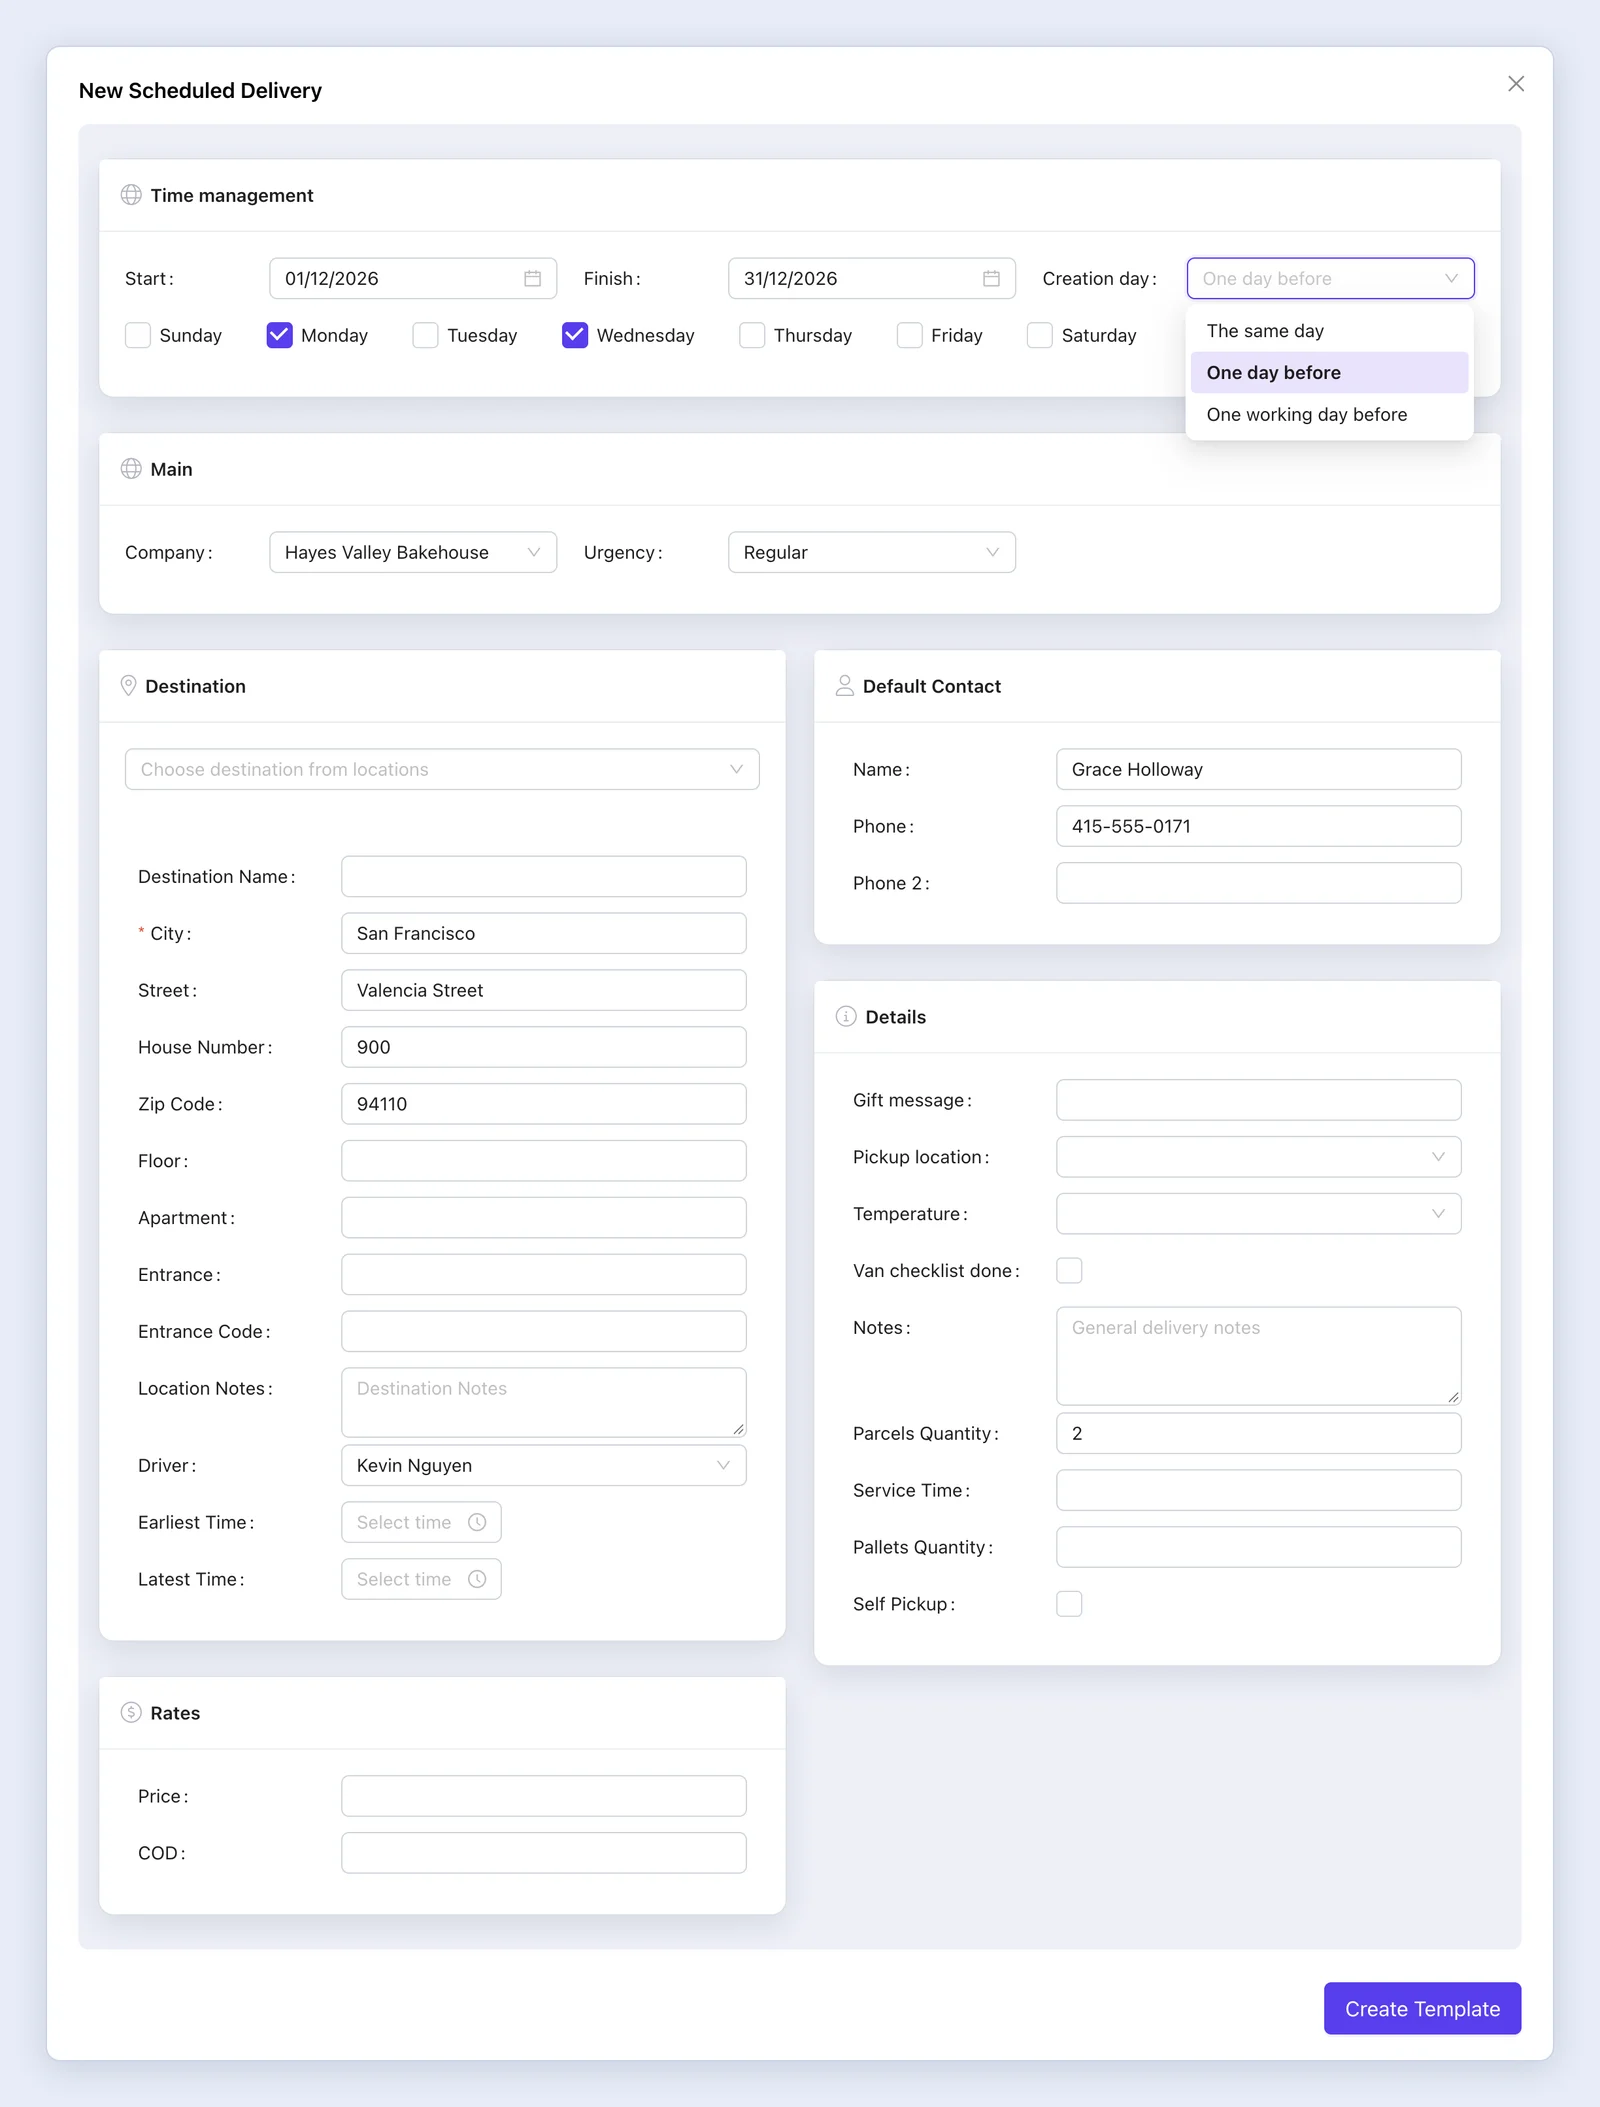Click the clock icon in Earliest Time
Viewport: 1600px width, 2107px height.
(477, 1522)
